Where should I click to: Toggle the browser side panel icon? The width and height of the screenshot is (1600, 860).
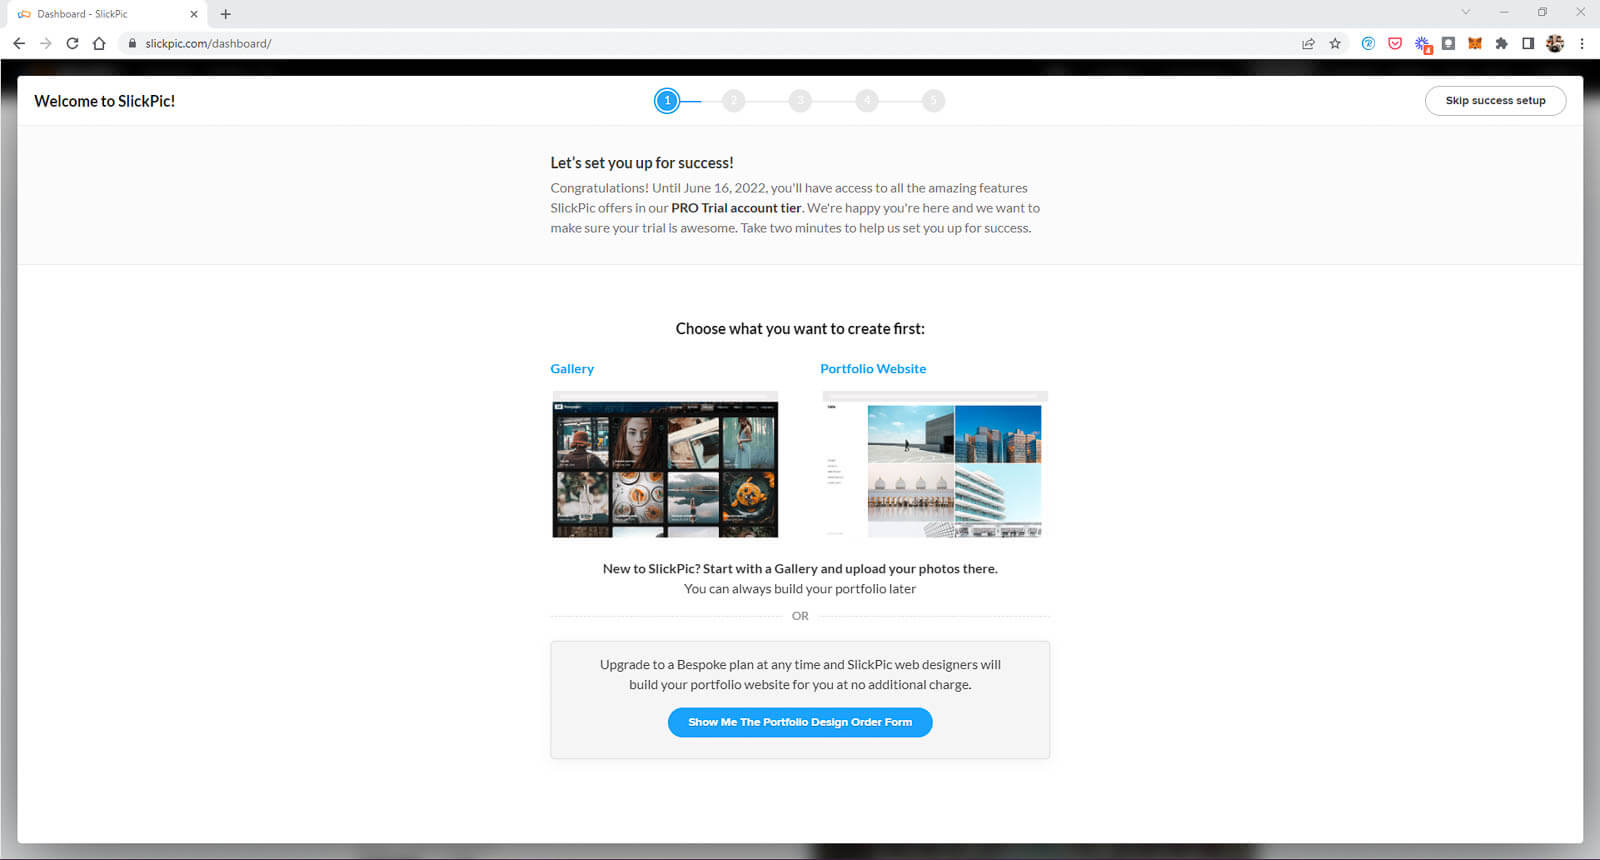pos(1528,44)
